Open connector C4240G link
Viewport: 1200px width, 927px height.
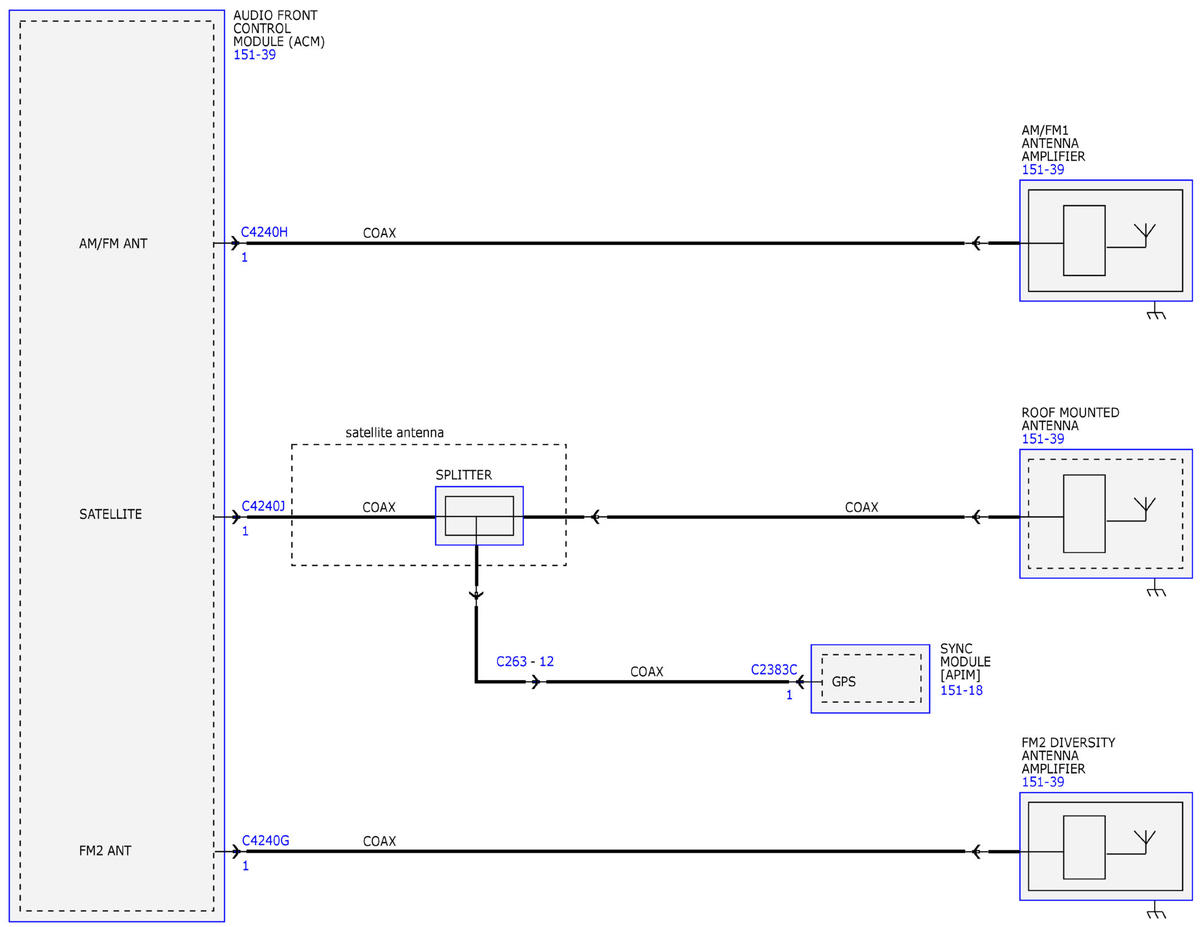pos(265,841)
